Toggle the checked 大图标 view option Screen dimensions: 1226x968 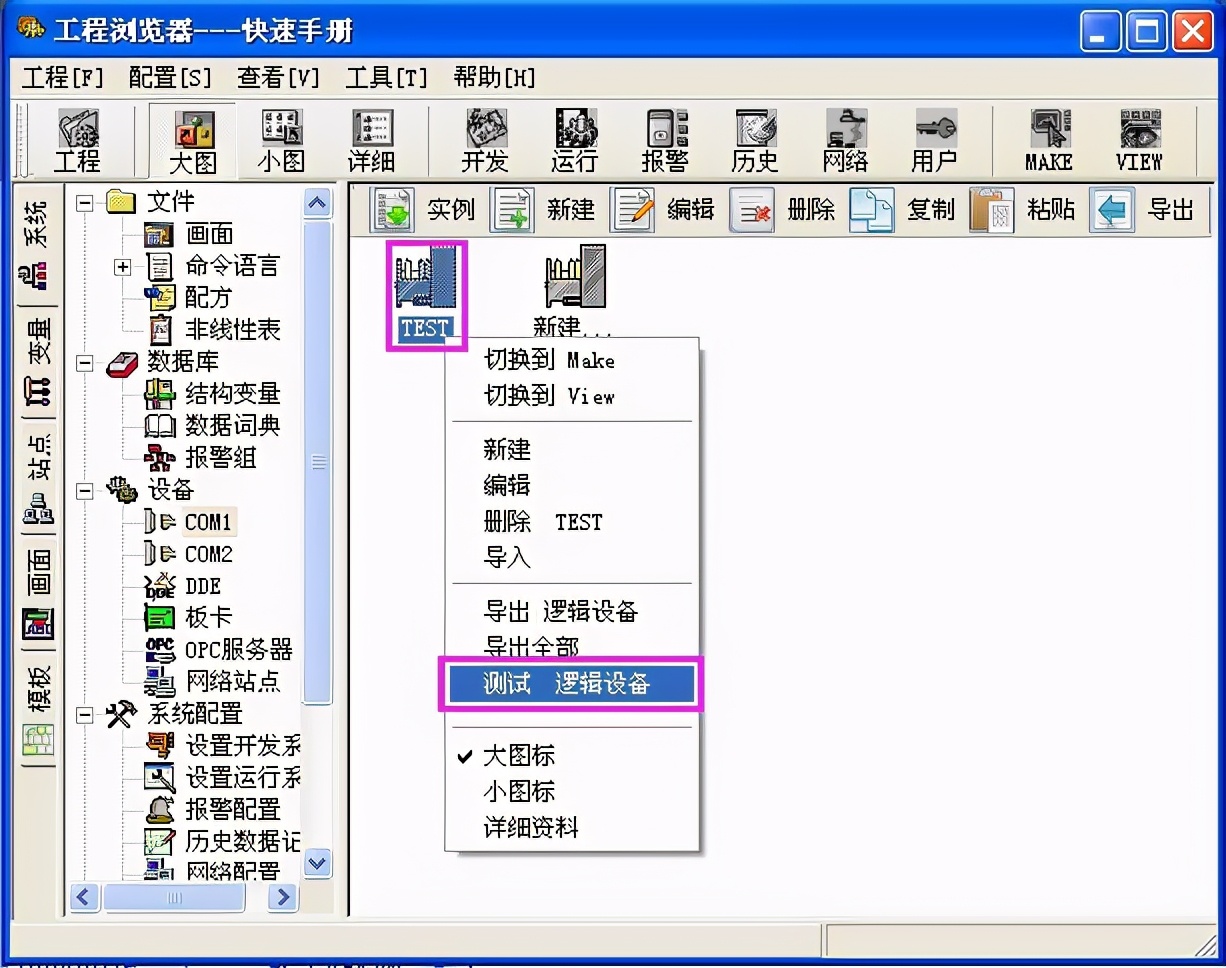coord(518,756)
